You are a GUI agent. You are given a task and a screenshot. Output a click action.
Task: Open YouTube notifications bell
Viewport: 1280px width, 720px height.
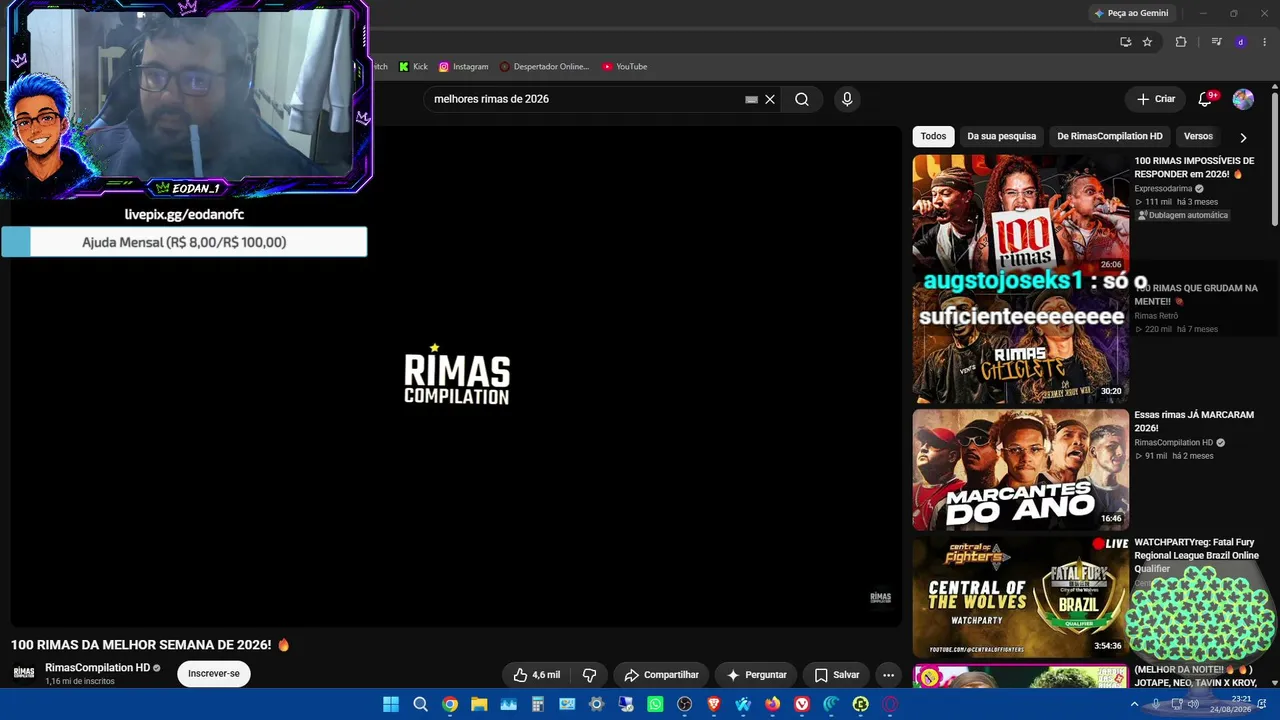1205,99
